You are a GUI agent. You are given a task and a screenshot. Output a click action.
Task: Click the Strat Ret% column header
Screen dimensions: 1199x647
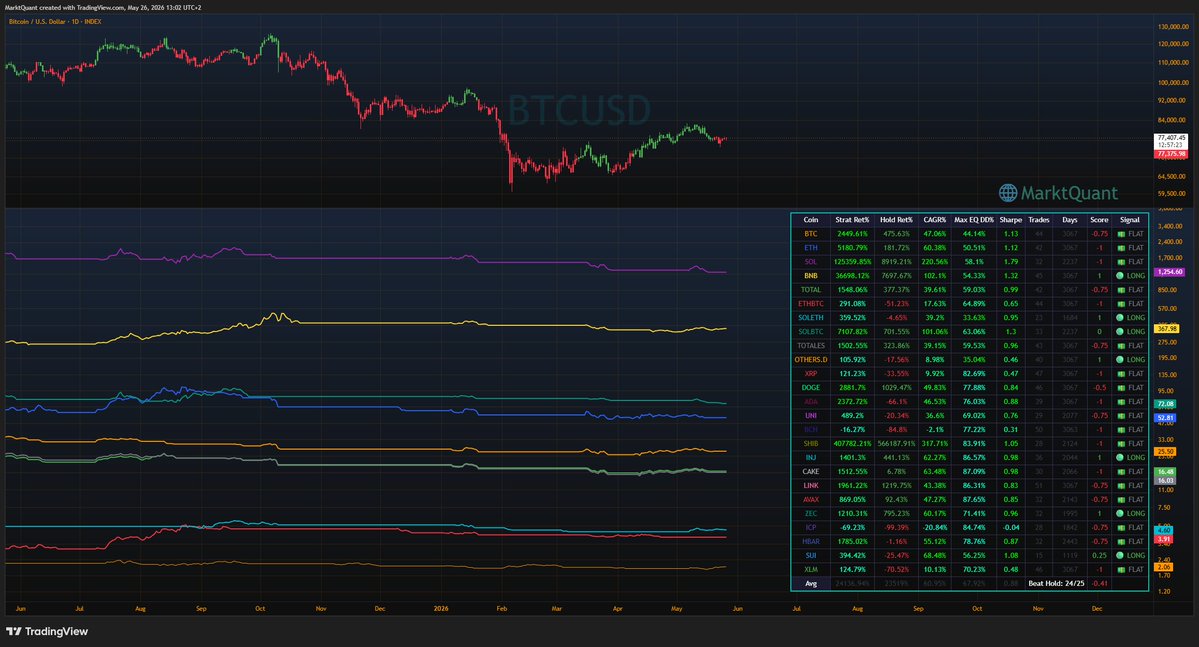tap(852, 220)
